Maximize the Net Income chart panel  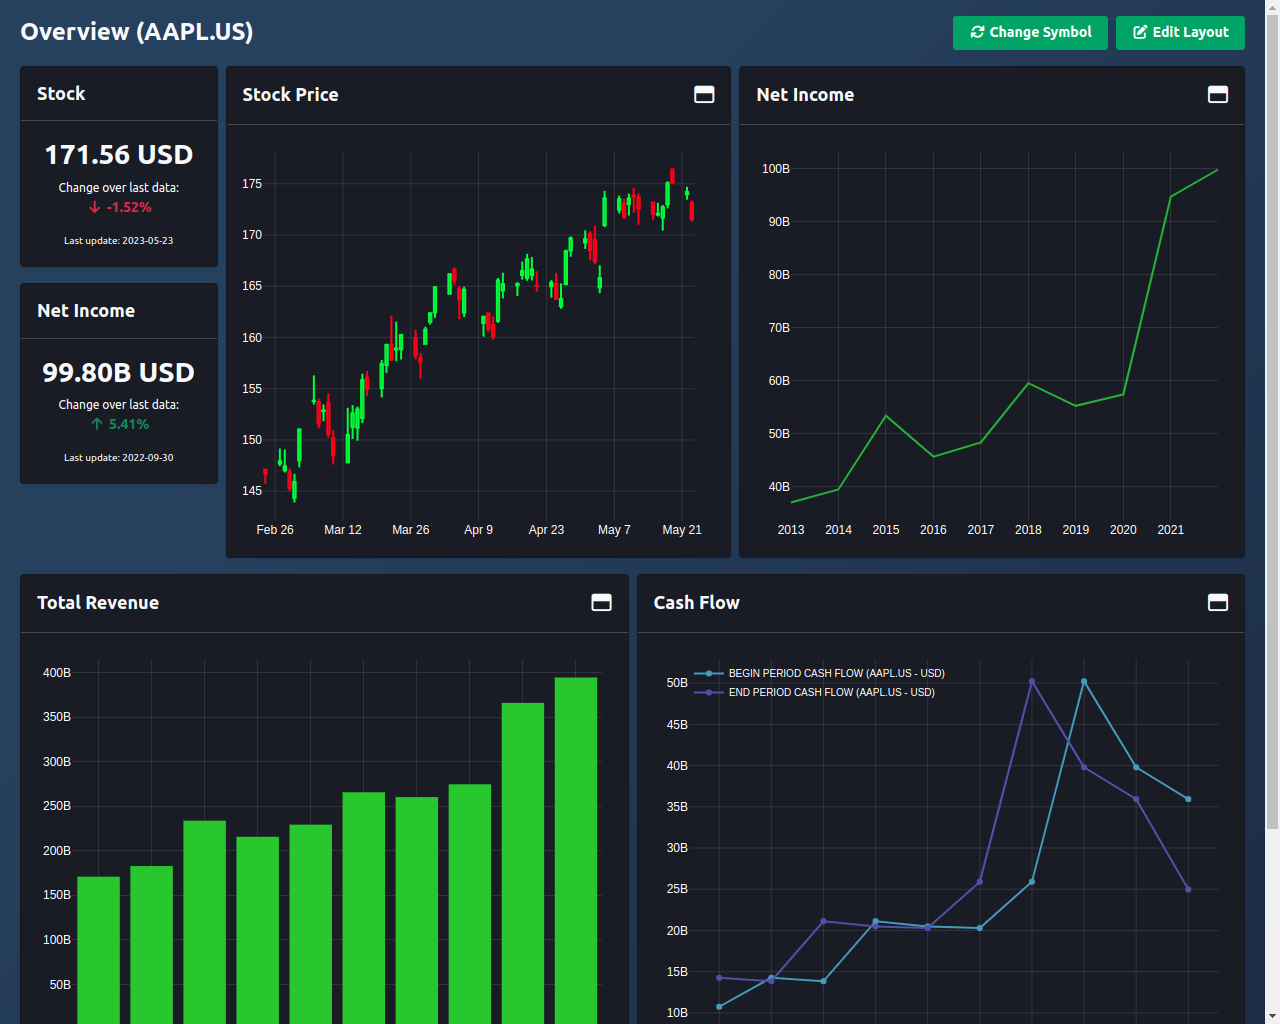tap(1218, 94)
